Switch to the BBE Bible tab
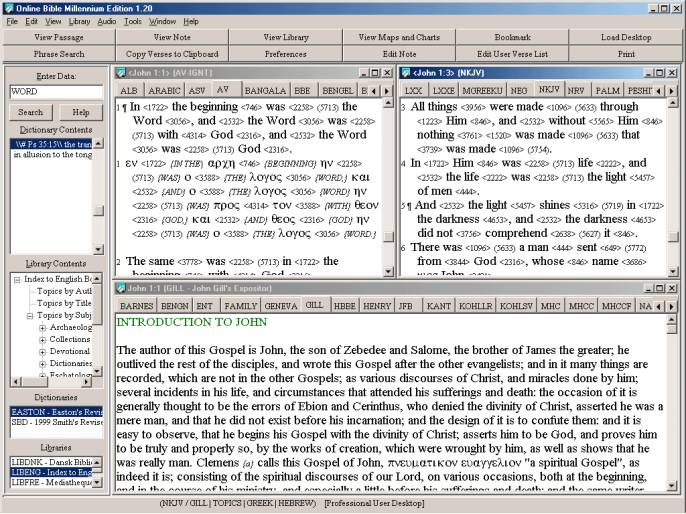Image resolution: width=686 pixels, height=514 pixels. pyautogui.click(x=302, y=91)
